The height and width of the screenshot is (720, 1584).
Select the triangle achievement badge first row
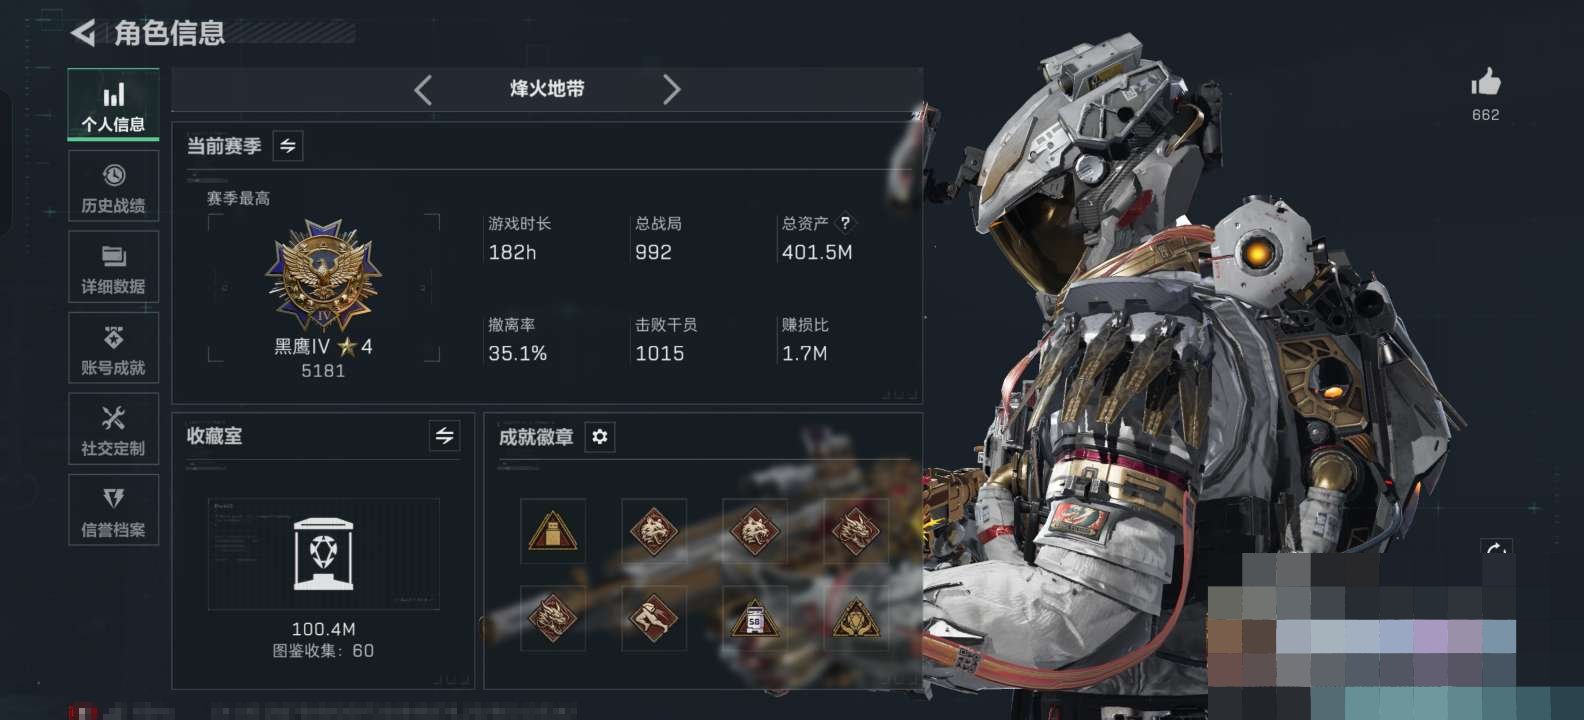click(553, 531)
